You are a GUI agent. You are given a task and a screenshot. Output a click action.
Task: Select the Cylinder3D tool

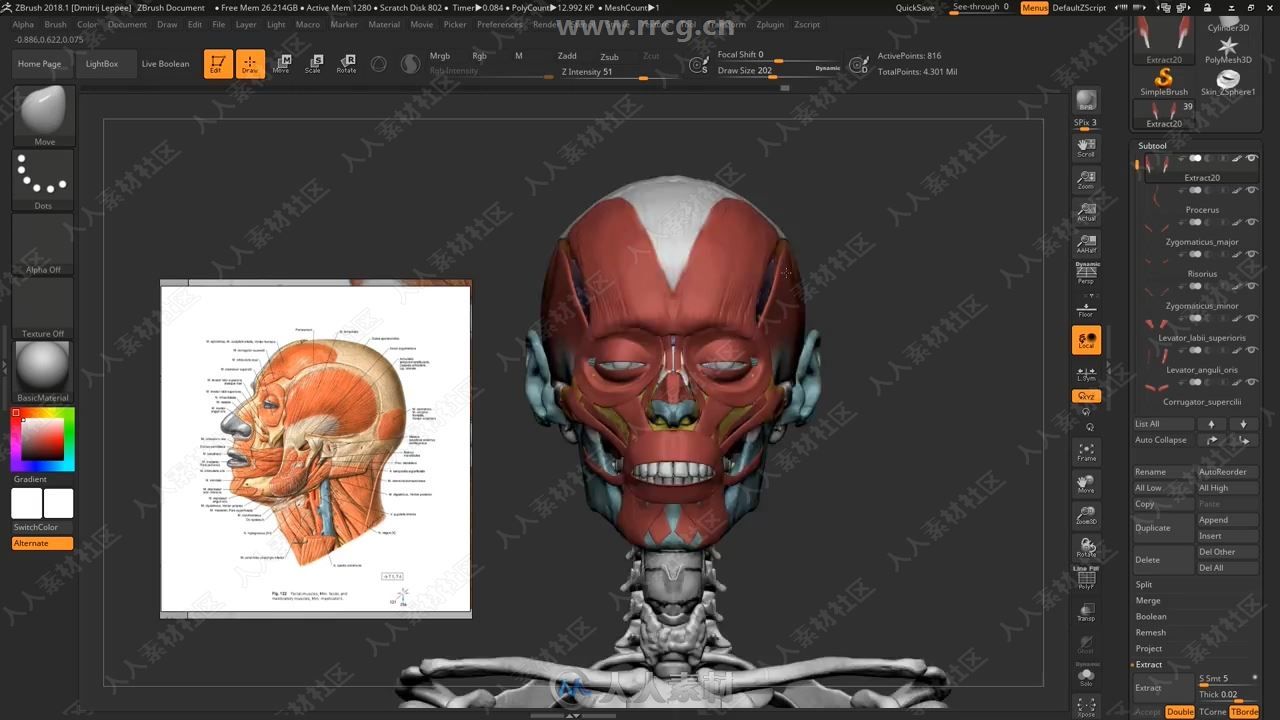(1228, 26)
